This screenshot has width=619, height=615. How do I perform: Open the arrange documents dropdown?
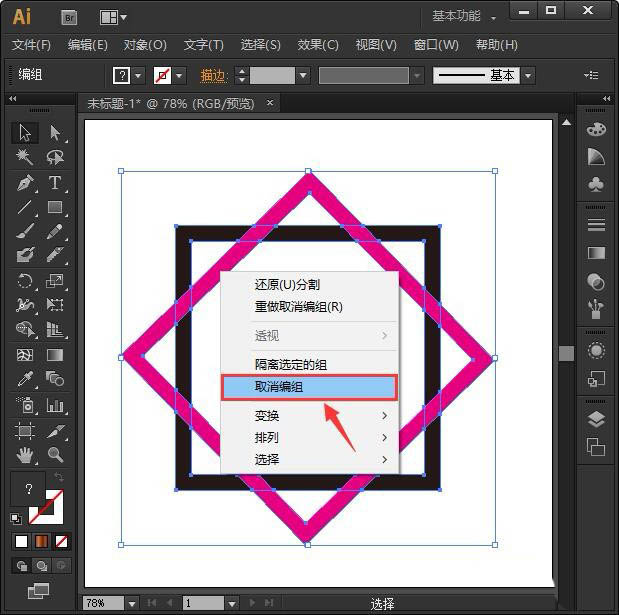tap(113, 17)
